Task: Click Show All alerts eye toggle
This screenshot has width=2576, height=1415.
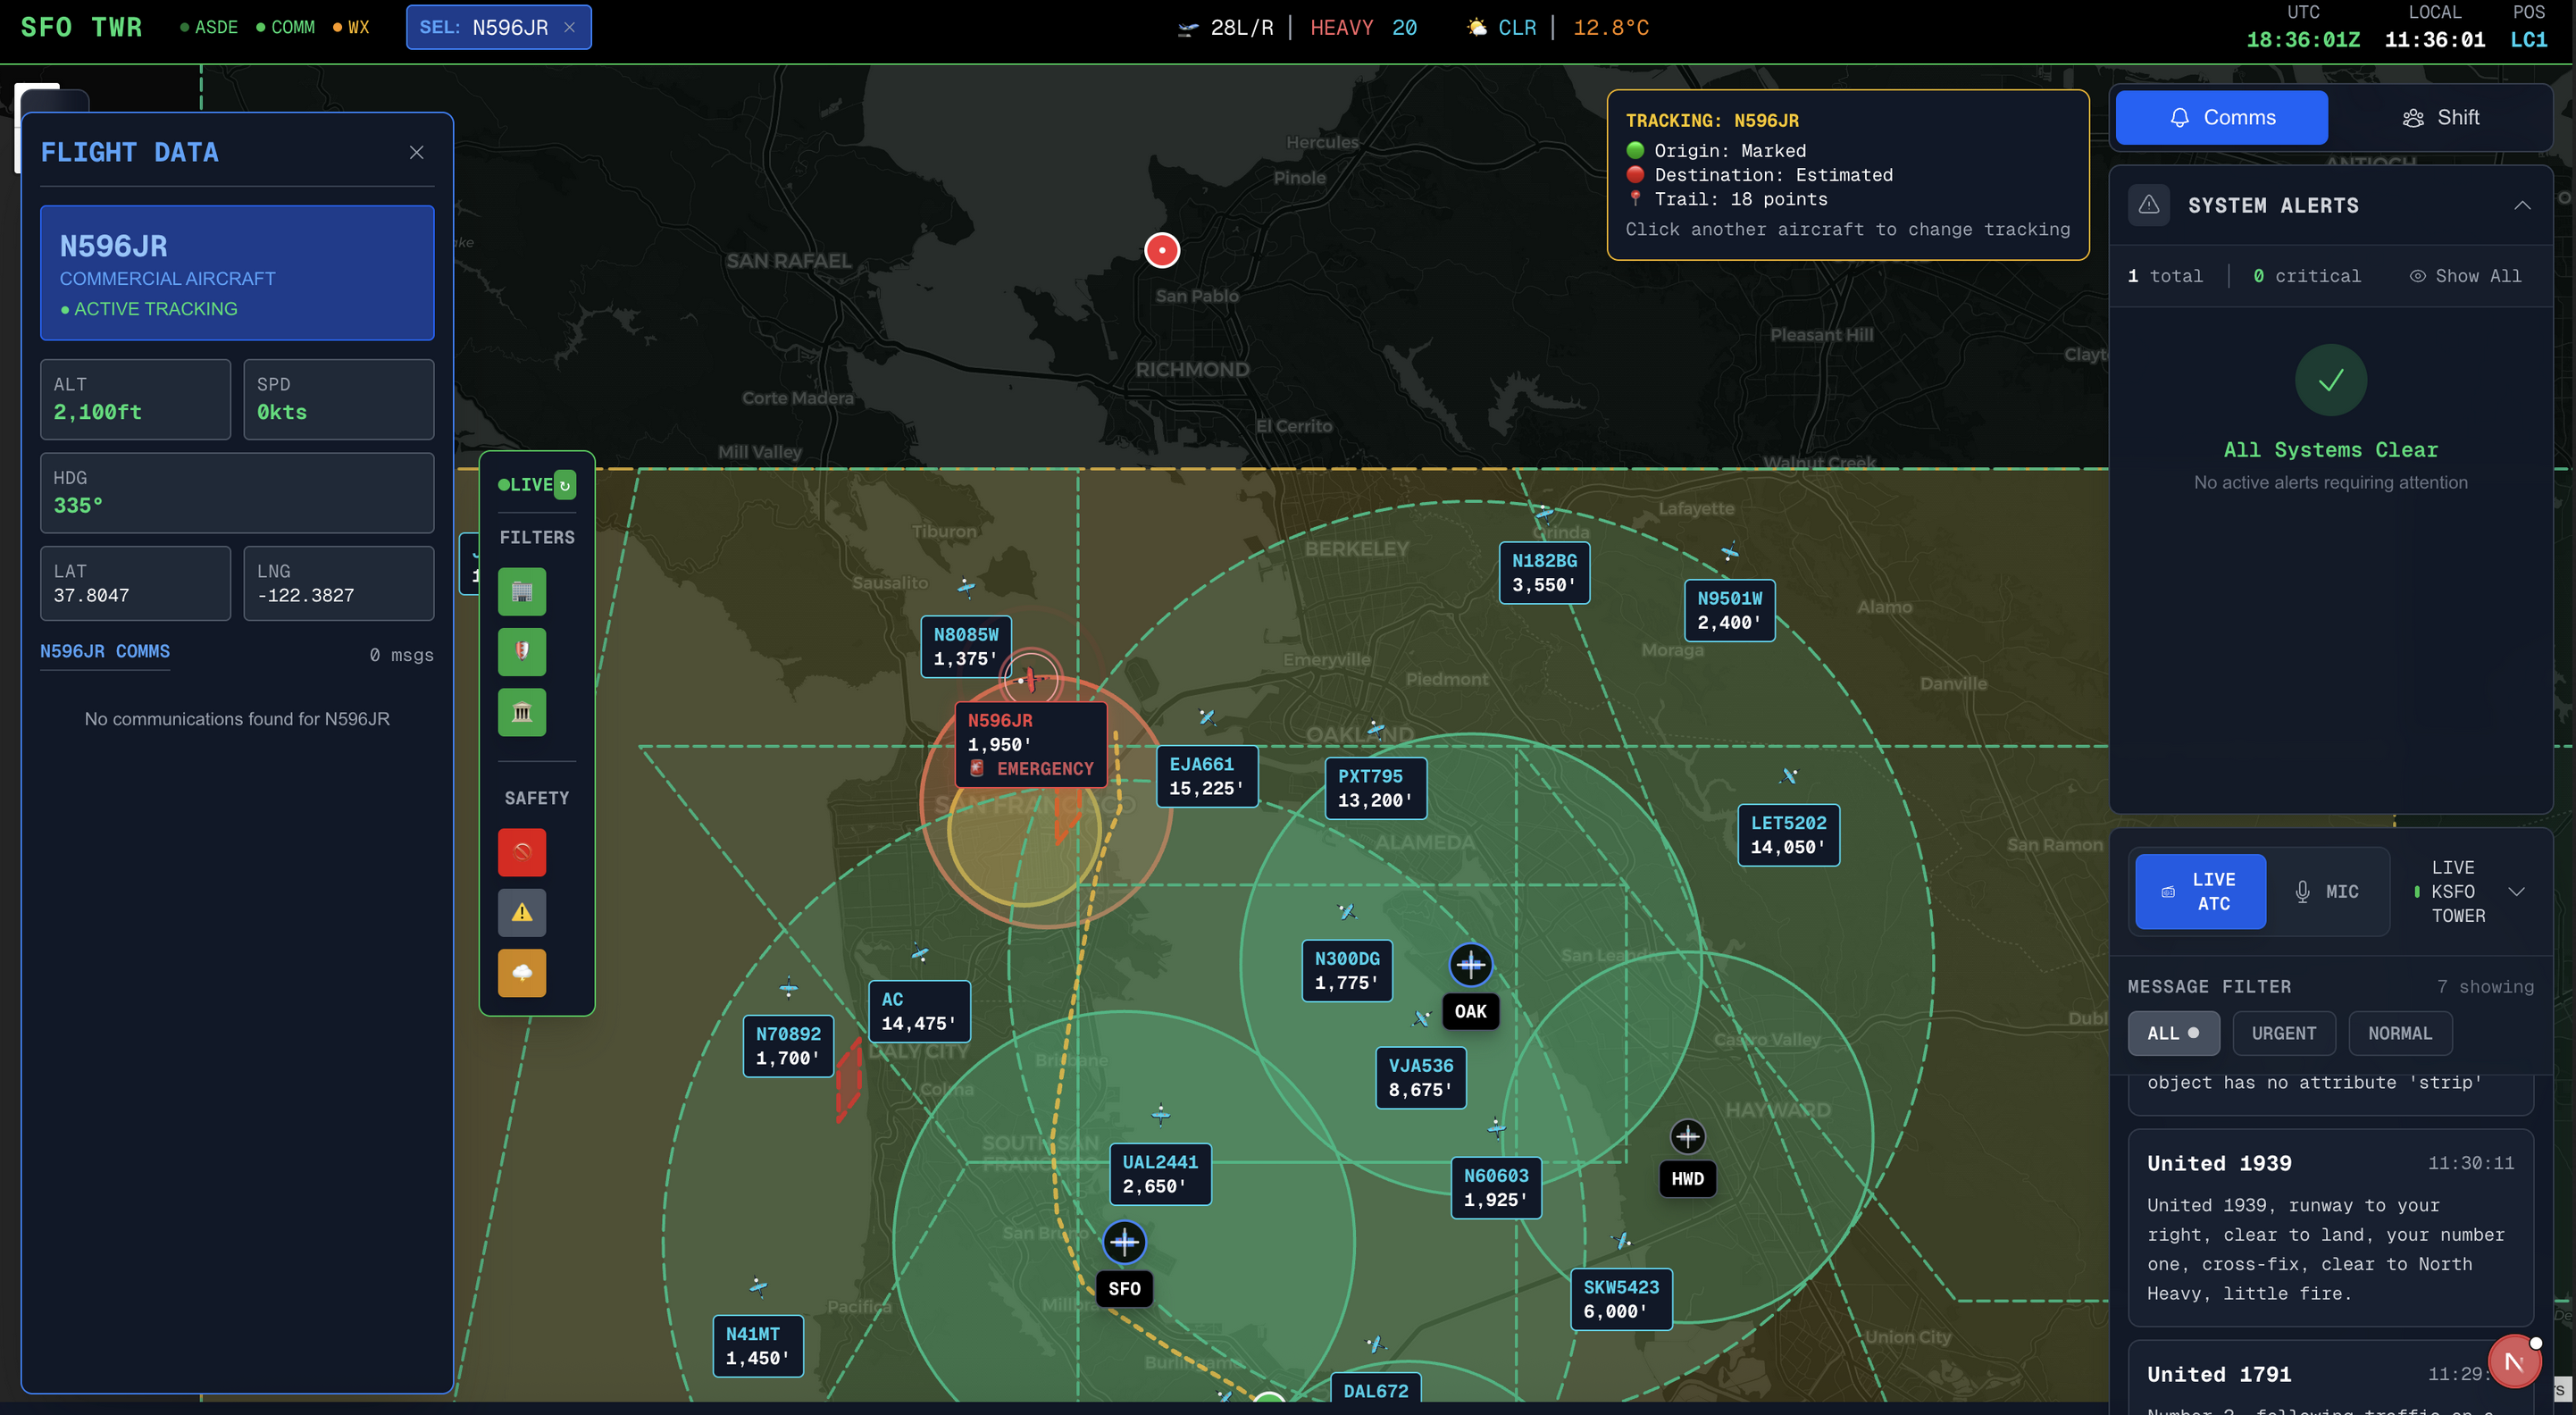Action: pos(2465,276)
